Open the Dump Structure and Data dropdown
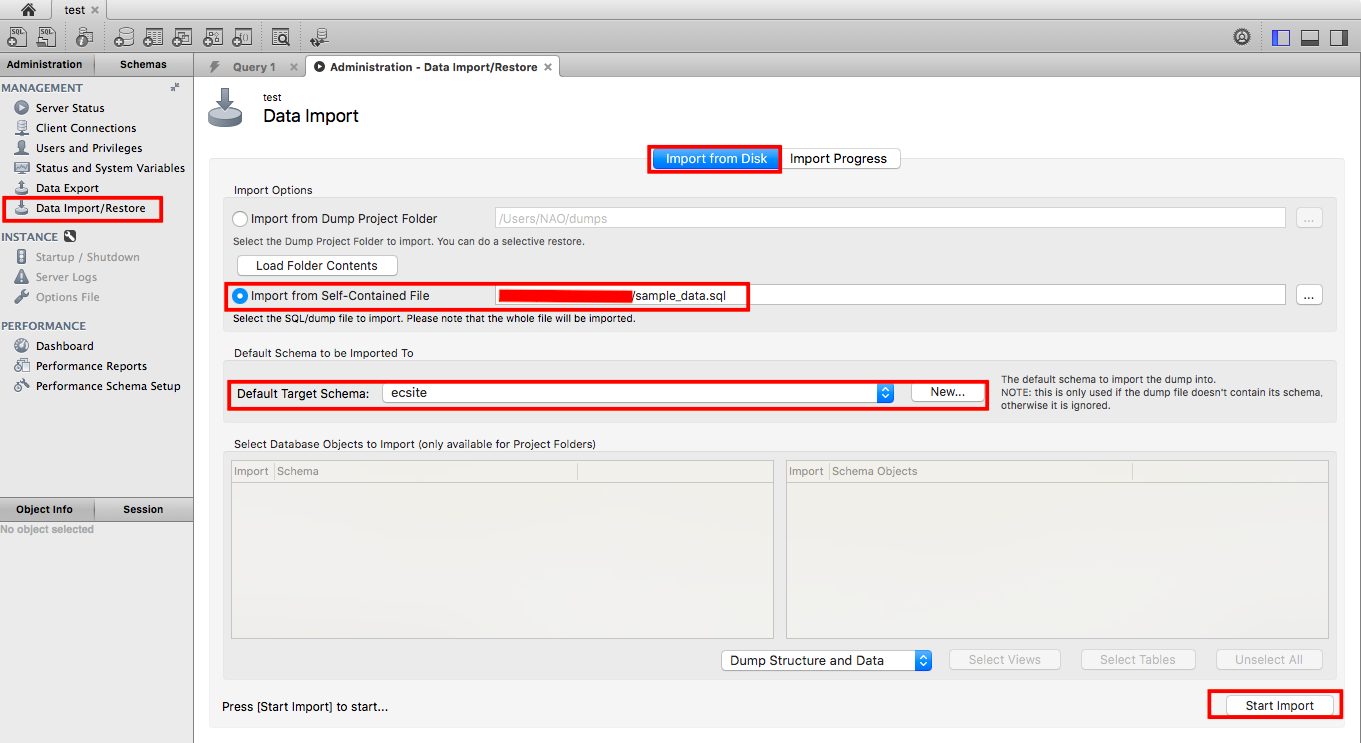Viewport: 1361px width, 743px height. pyautogui.click(x=923, y=660)
